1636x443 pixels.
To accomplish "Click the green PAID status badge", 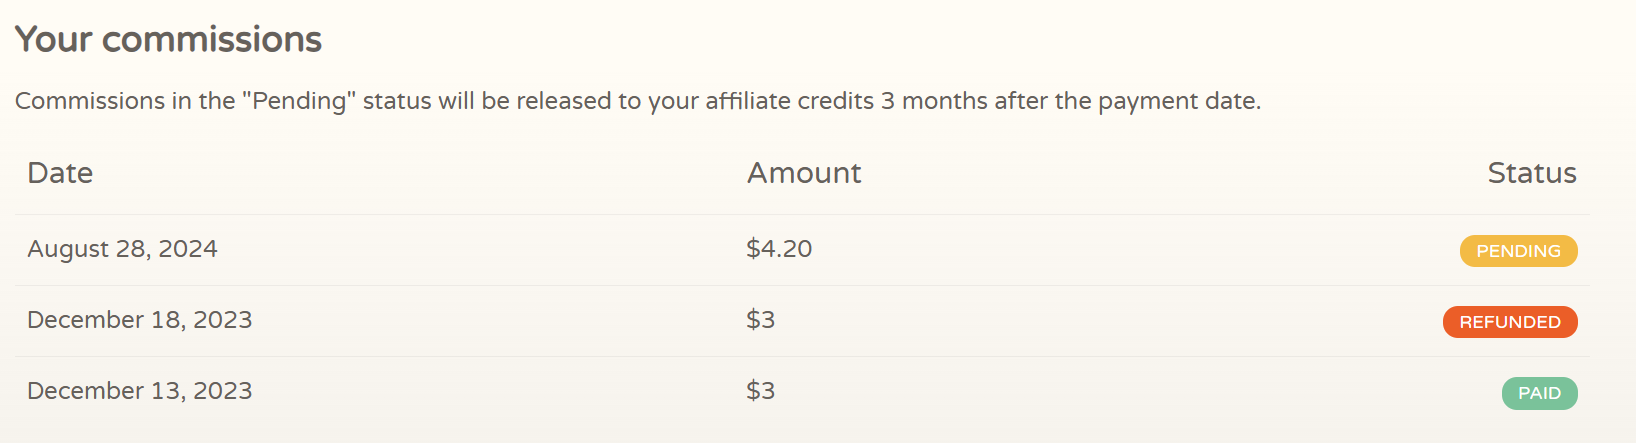I will click(x=1539, y=393).
